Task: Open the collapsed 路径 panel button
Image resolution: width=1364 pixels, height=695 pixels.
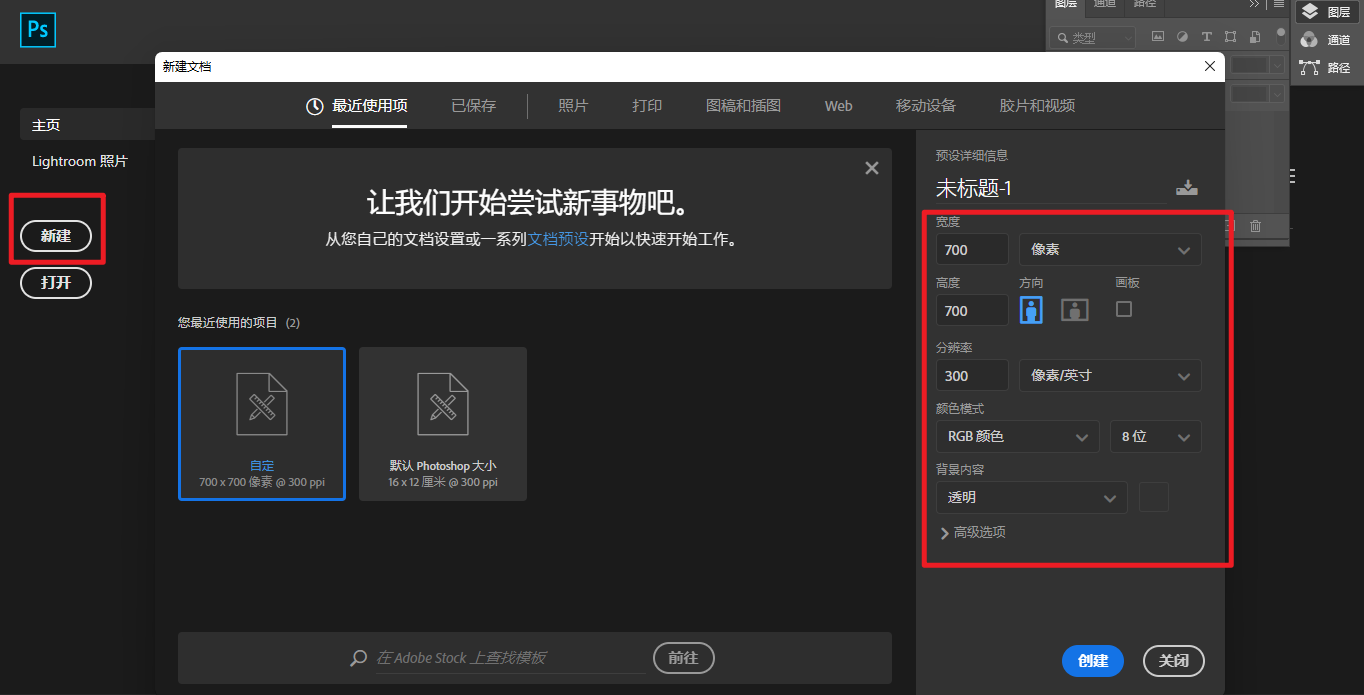Action: [1327, 68]
